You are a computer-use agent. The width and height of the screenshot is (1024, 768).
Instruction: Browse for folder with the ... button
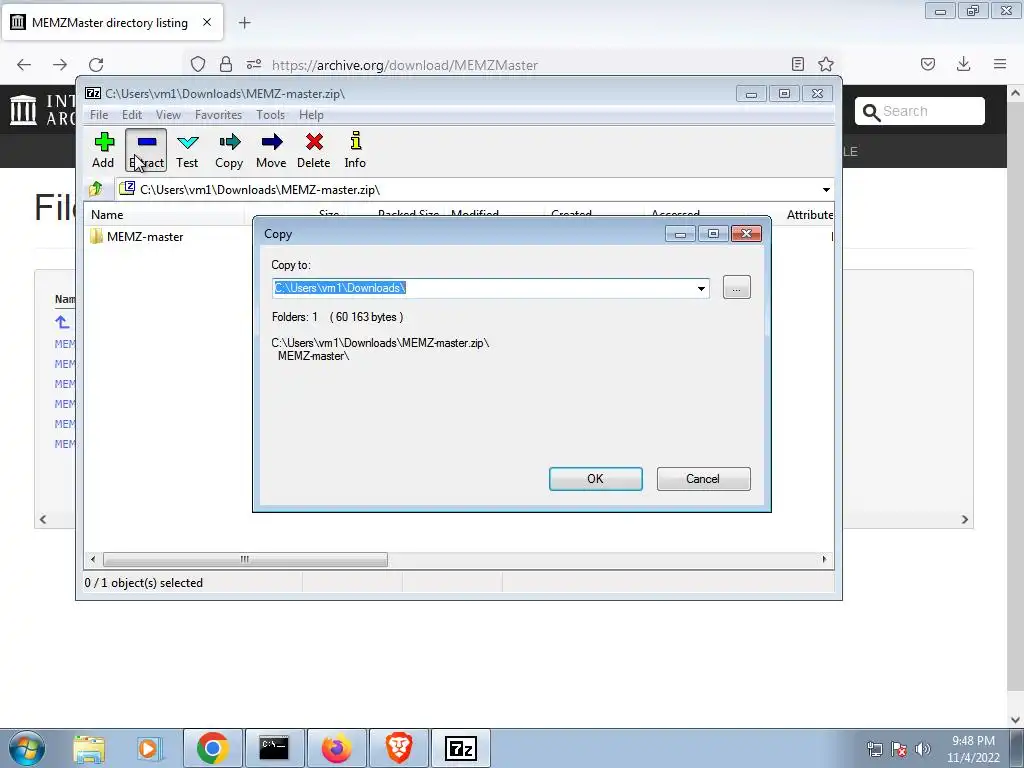coord(737,288)
